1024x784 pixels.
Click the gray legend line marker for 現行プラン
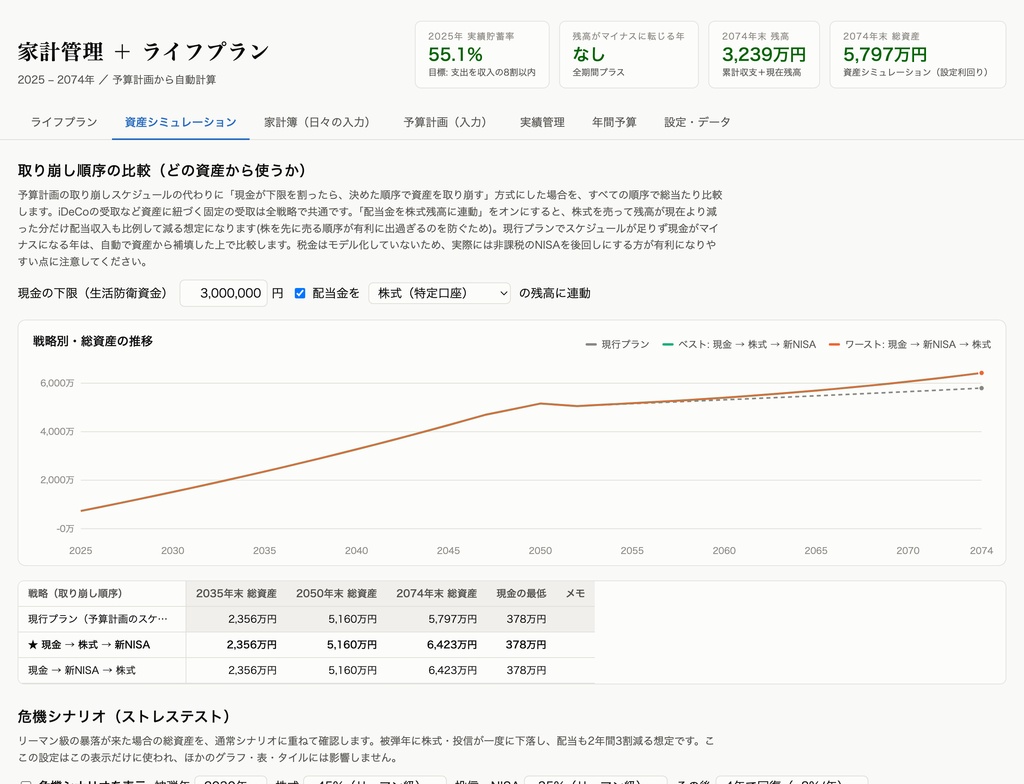point(591,344)
